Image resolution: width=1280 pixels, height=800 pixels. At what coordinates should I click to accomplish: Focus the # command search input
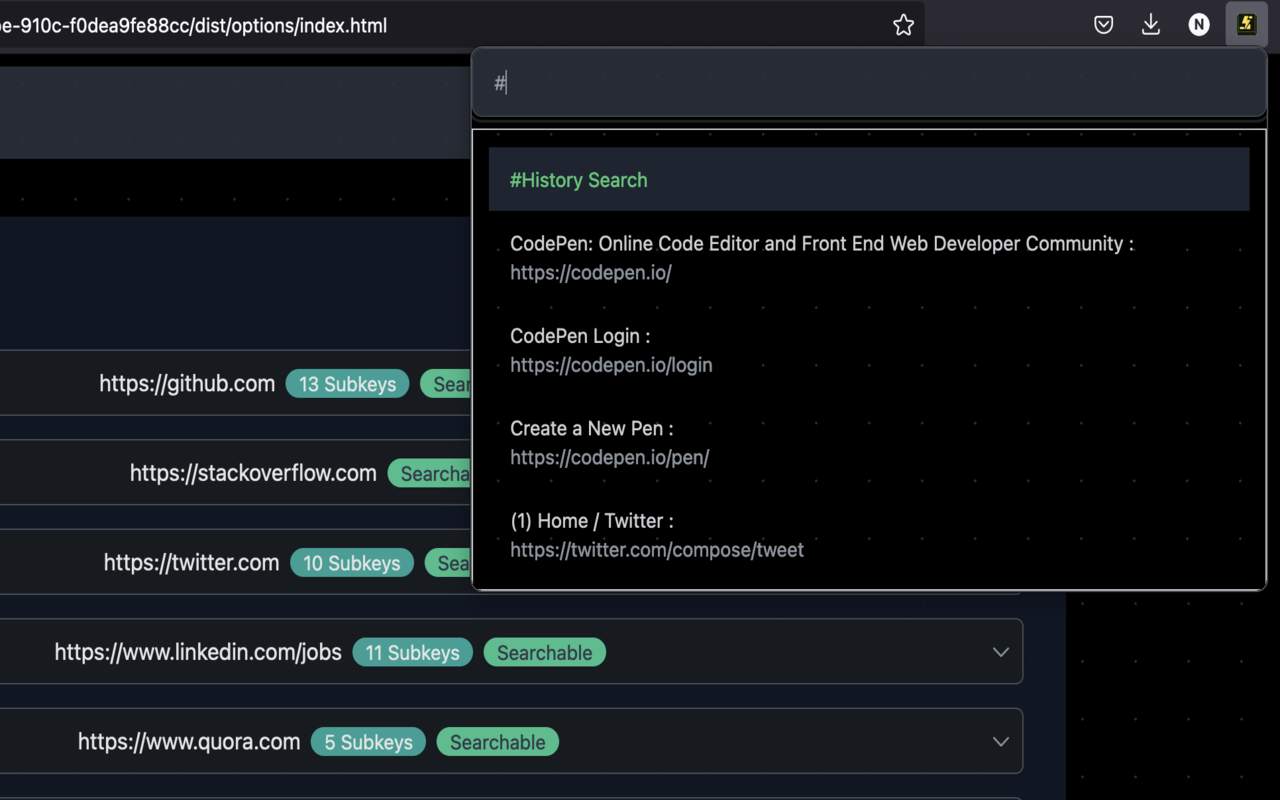pyautogui.click(x=869, y=83)
